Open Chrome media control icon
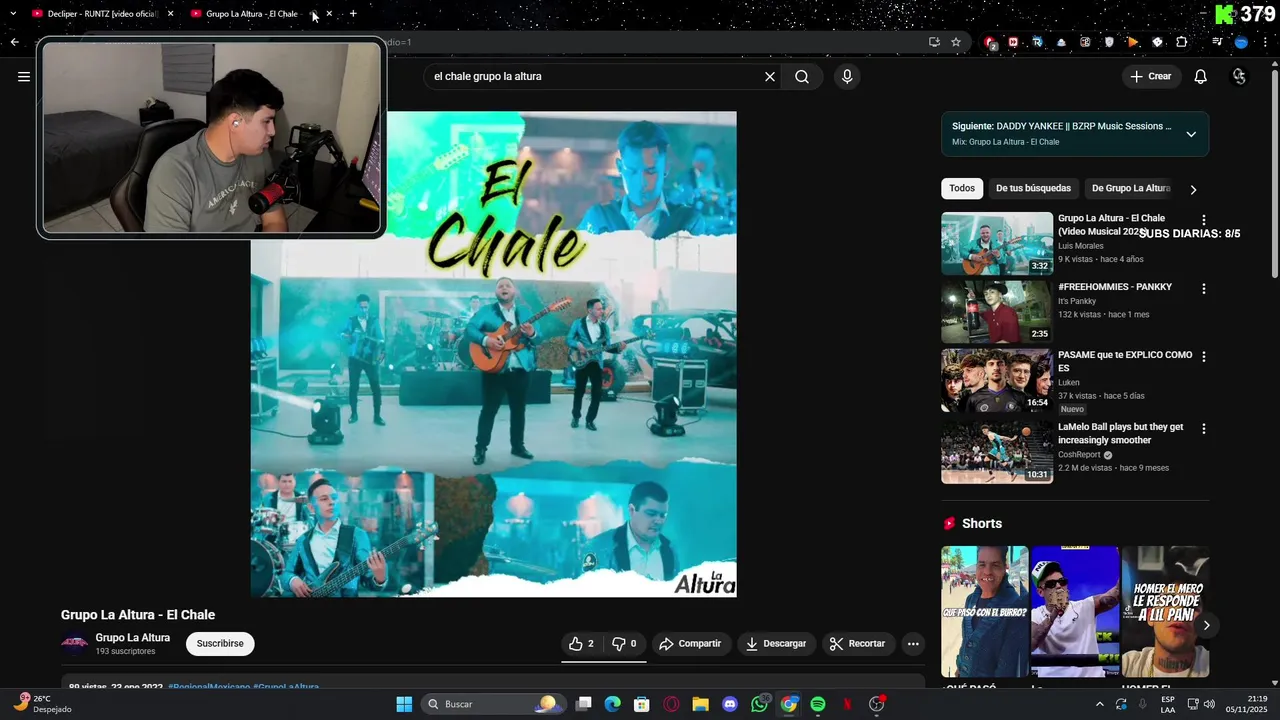 point(1217,42)
